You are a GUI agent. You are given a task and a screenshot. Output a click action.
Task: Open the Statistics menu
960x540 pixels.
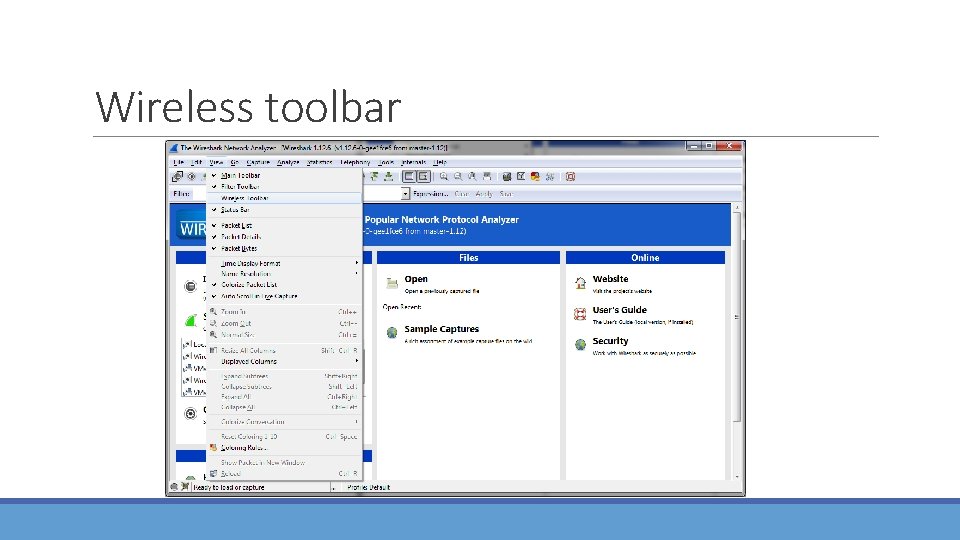tap(320, 162)
